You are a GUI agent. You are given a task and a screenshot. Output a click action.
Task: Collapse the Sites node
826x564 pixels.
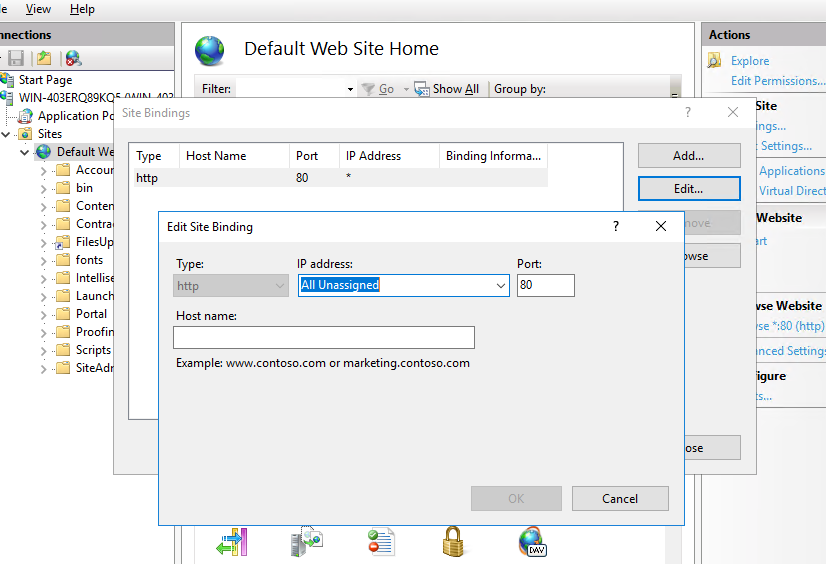click(x=6, y=134)
